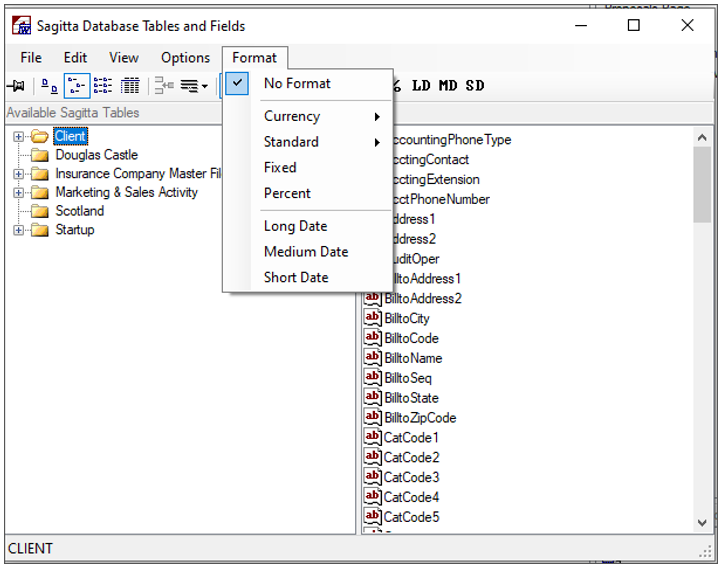Select the small icons view button
The height and width of the screenshot is (568, 722).
[x=77, y=86]
